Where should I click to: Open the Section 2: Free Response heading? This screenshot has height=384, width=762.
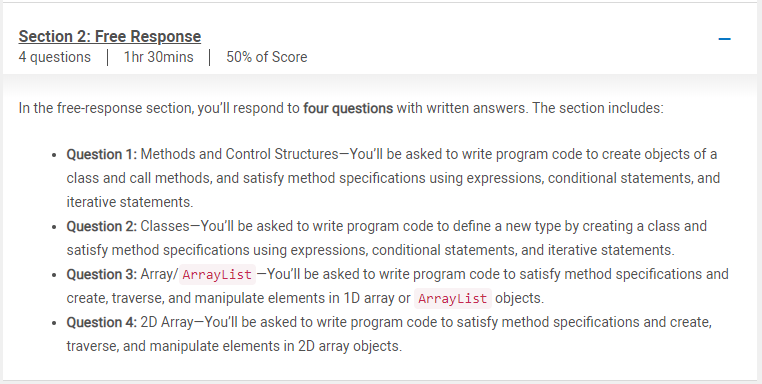click(x=110, y=36)
